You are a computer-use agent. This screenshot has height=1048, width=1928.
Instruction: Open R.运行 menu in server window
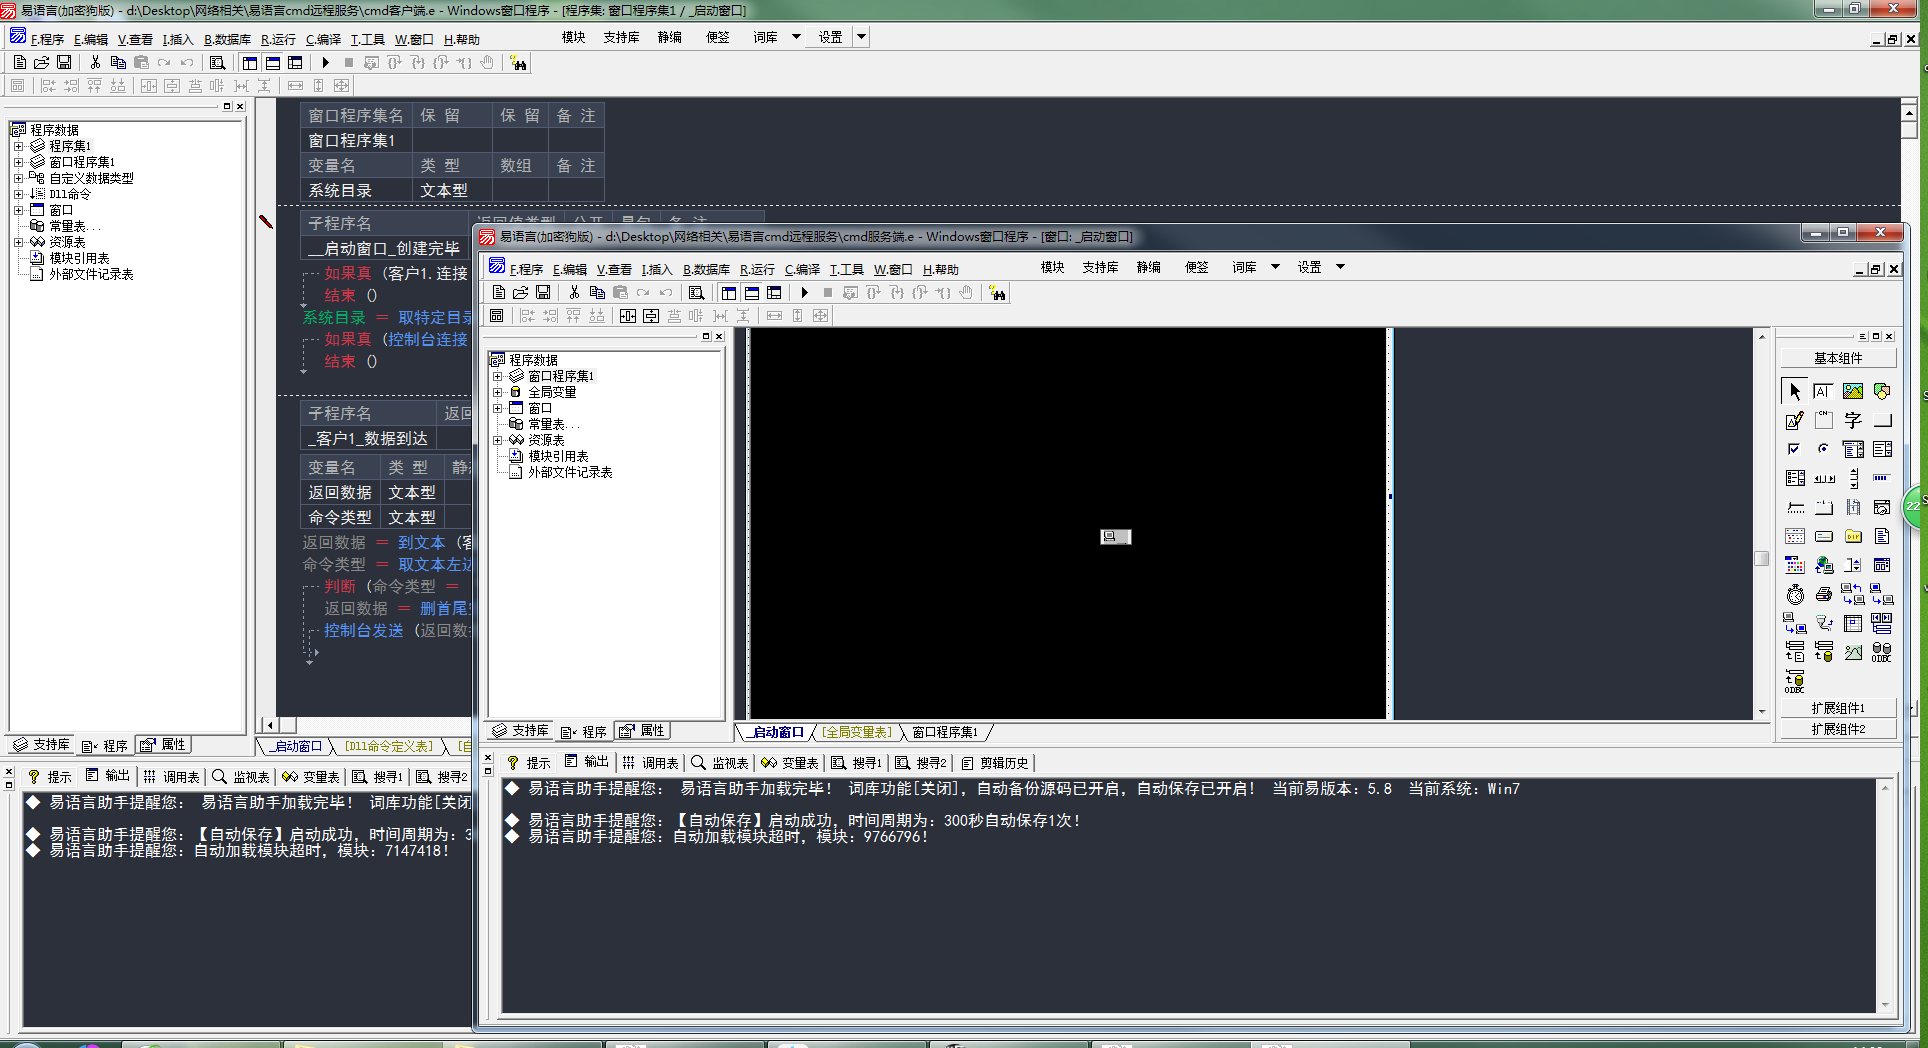(757, 270)
